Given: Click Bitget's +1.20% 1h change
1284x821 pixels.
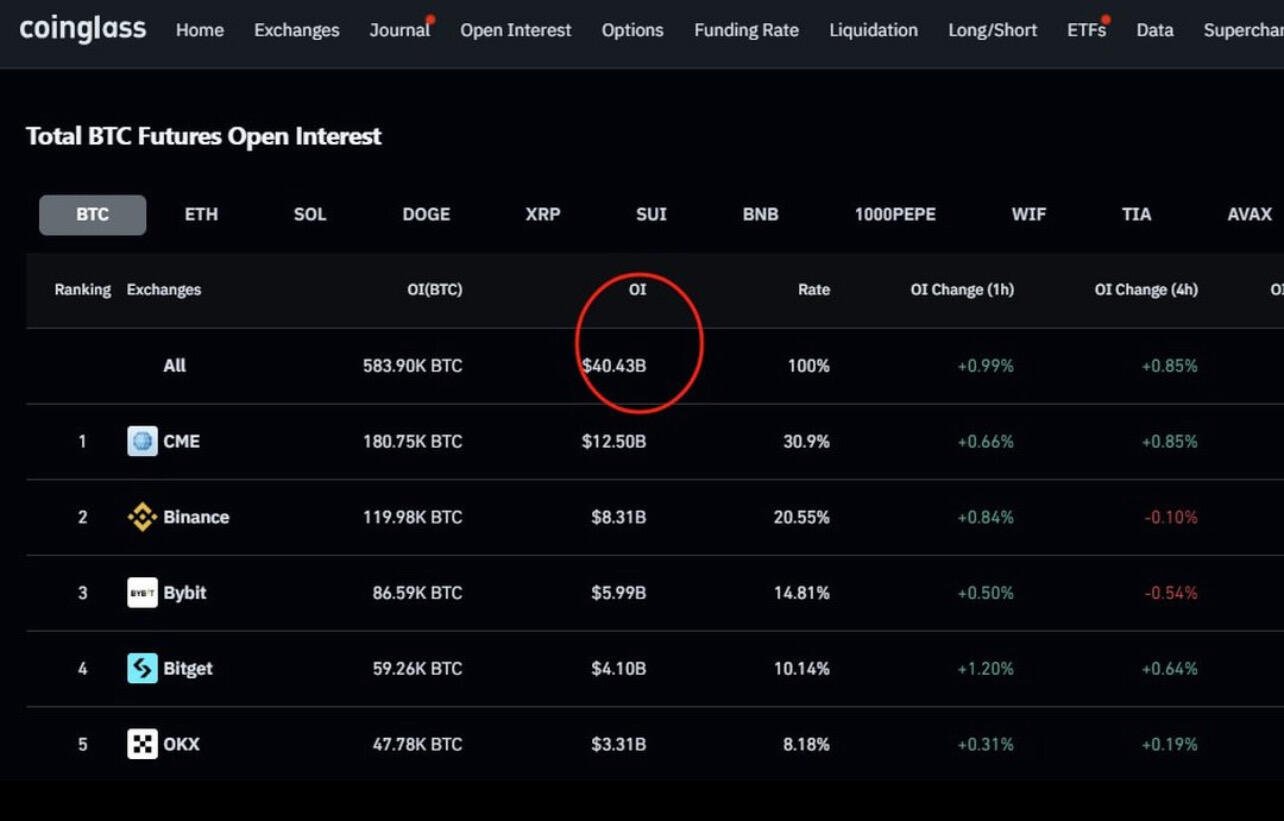Looking at the screenshot, I should tap(985, 668).
